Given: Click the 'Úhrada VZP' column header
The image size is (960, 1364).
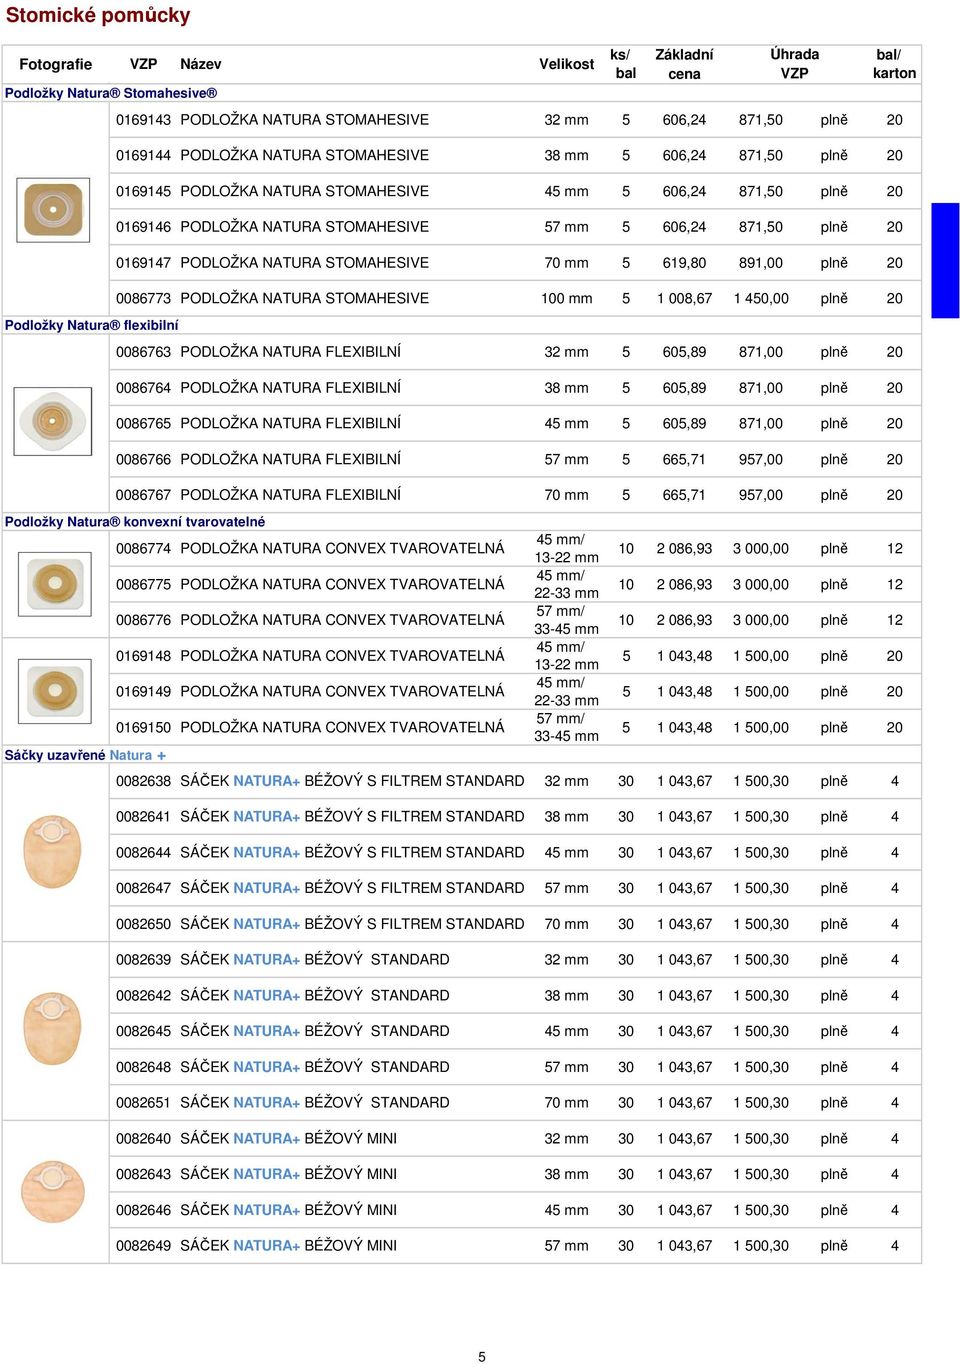Looking at the screenshot, I should [x=795, y=64].
